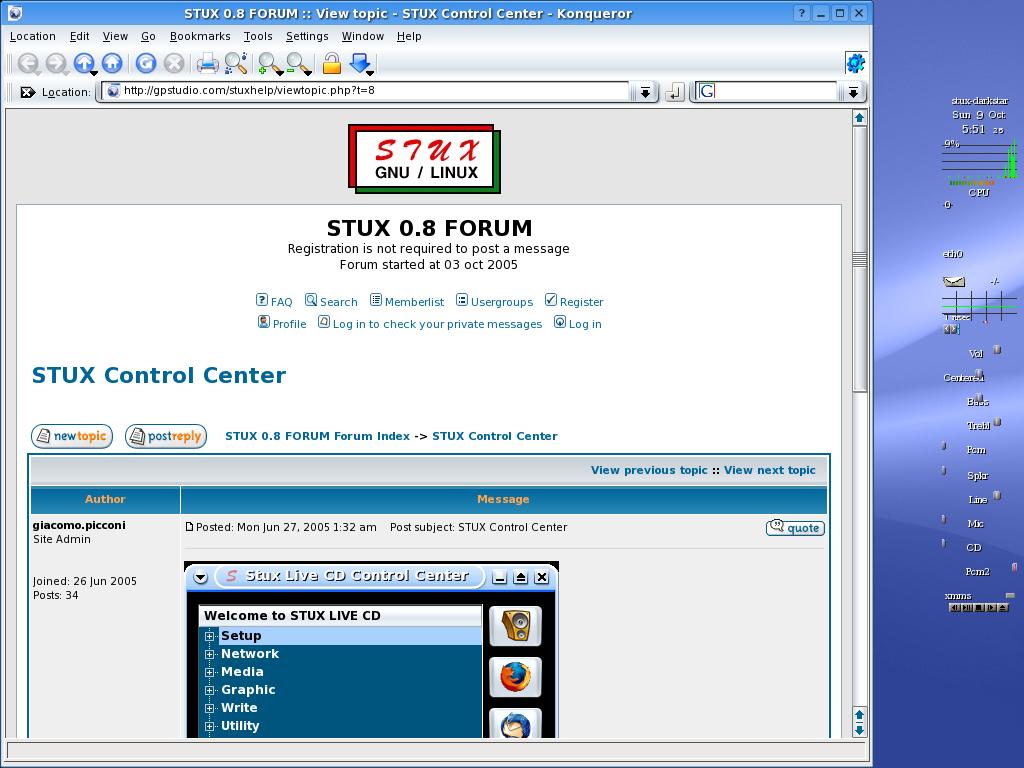Screen dimensions: 1024x768
Task: Click the postreply button
Action: (x=166, y=436)
